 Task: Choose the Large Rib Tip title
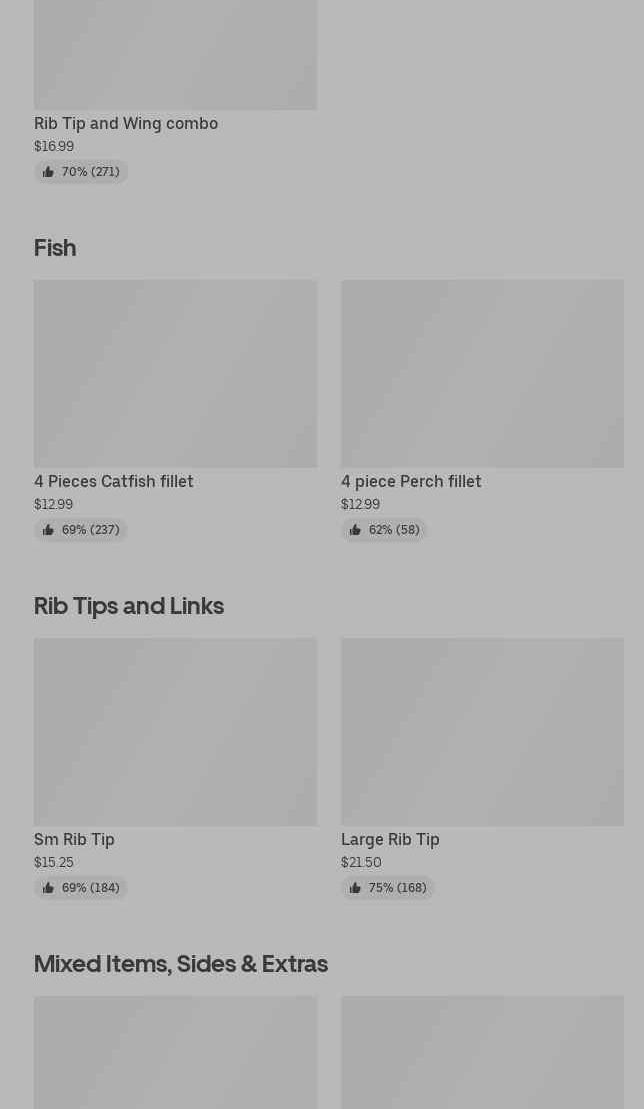[x=390, y=839]
